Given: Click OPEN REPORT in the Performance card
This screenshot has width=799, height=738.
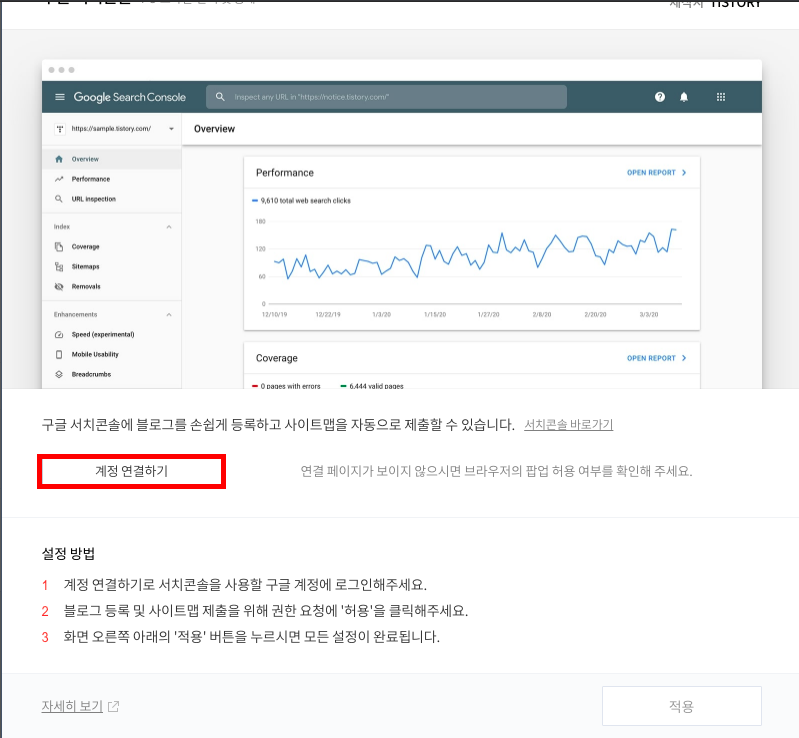Looking at the screenshot, I should click(x=656, y=173).
